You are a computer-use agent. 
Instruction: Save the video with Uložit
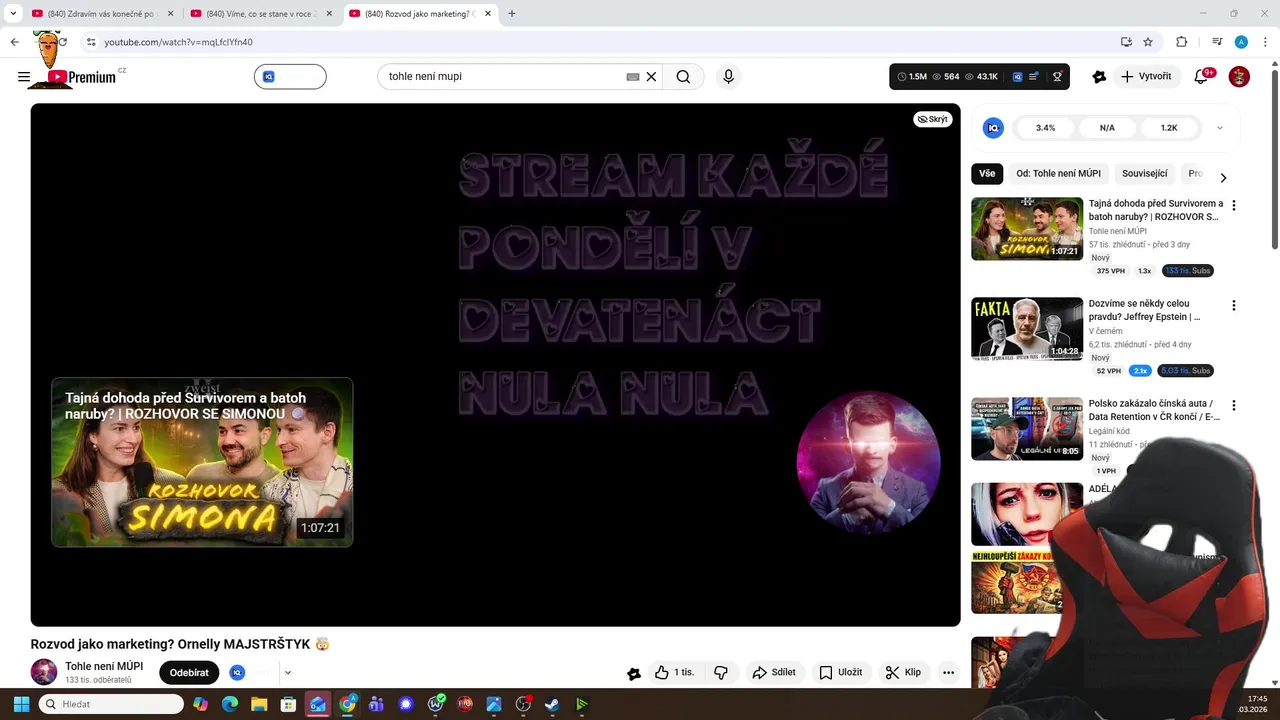(840, 672)
